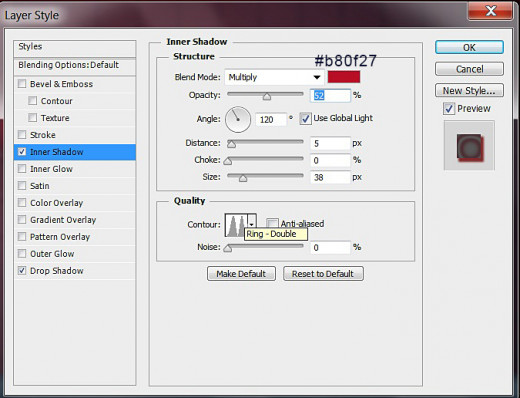The image size is (520, 398).
Task: Open the Inner Glow settings row
Action: click(x=75, y=169)
